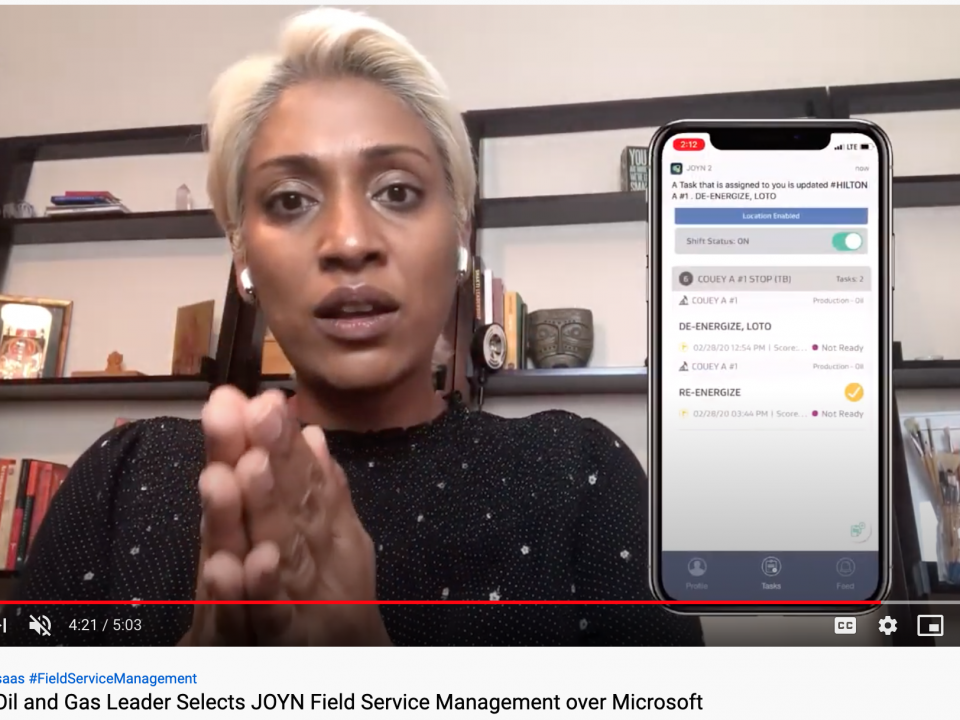Open the #FieldServiceManagement hashtag link
The height and width of the screenshot is (720, 960).
(x=113, y=678)
